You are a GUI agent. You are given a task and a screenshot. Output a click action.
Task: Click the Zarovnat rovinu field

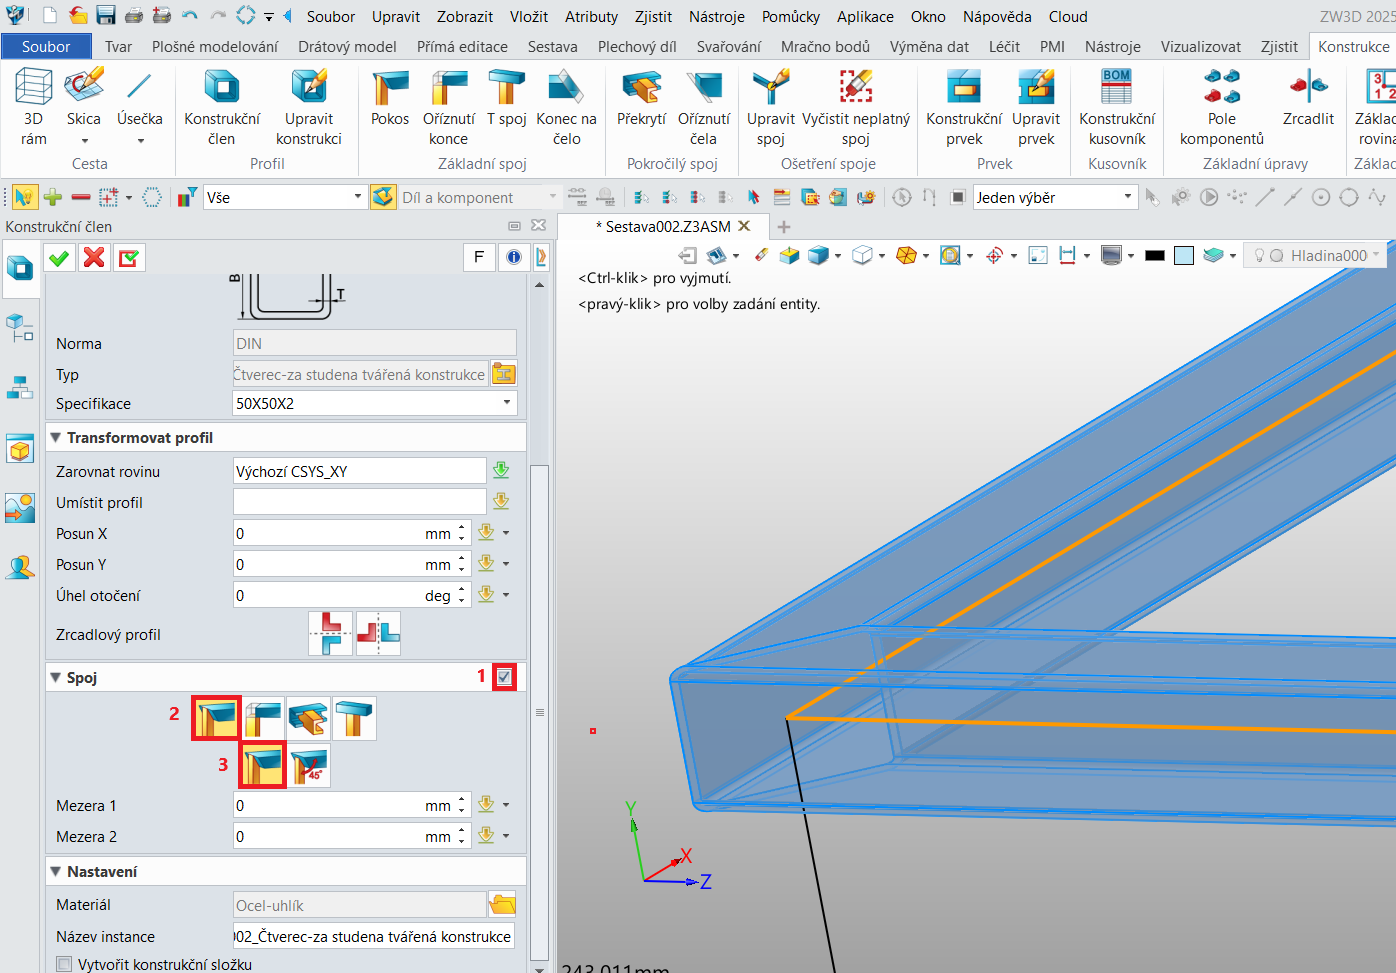[x=359, y=471]
